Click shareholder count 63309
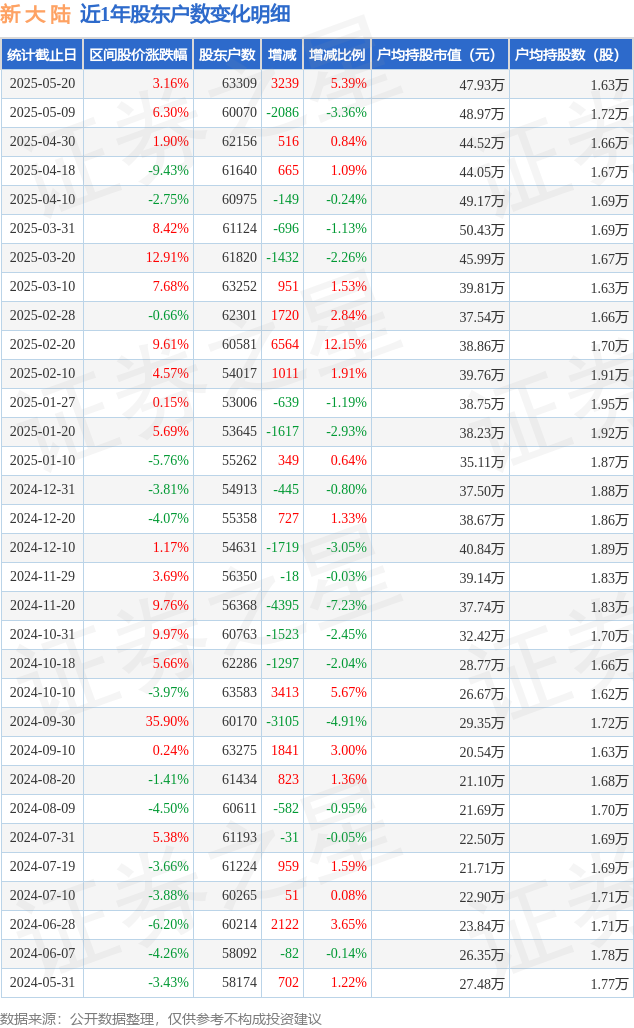 pos(239,84)
